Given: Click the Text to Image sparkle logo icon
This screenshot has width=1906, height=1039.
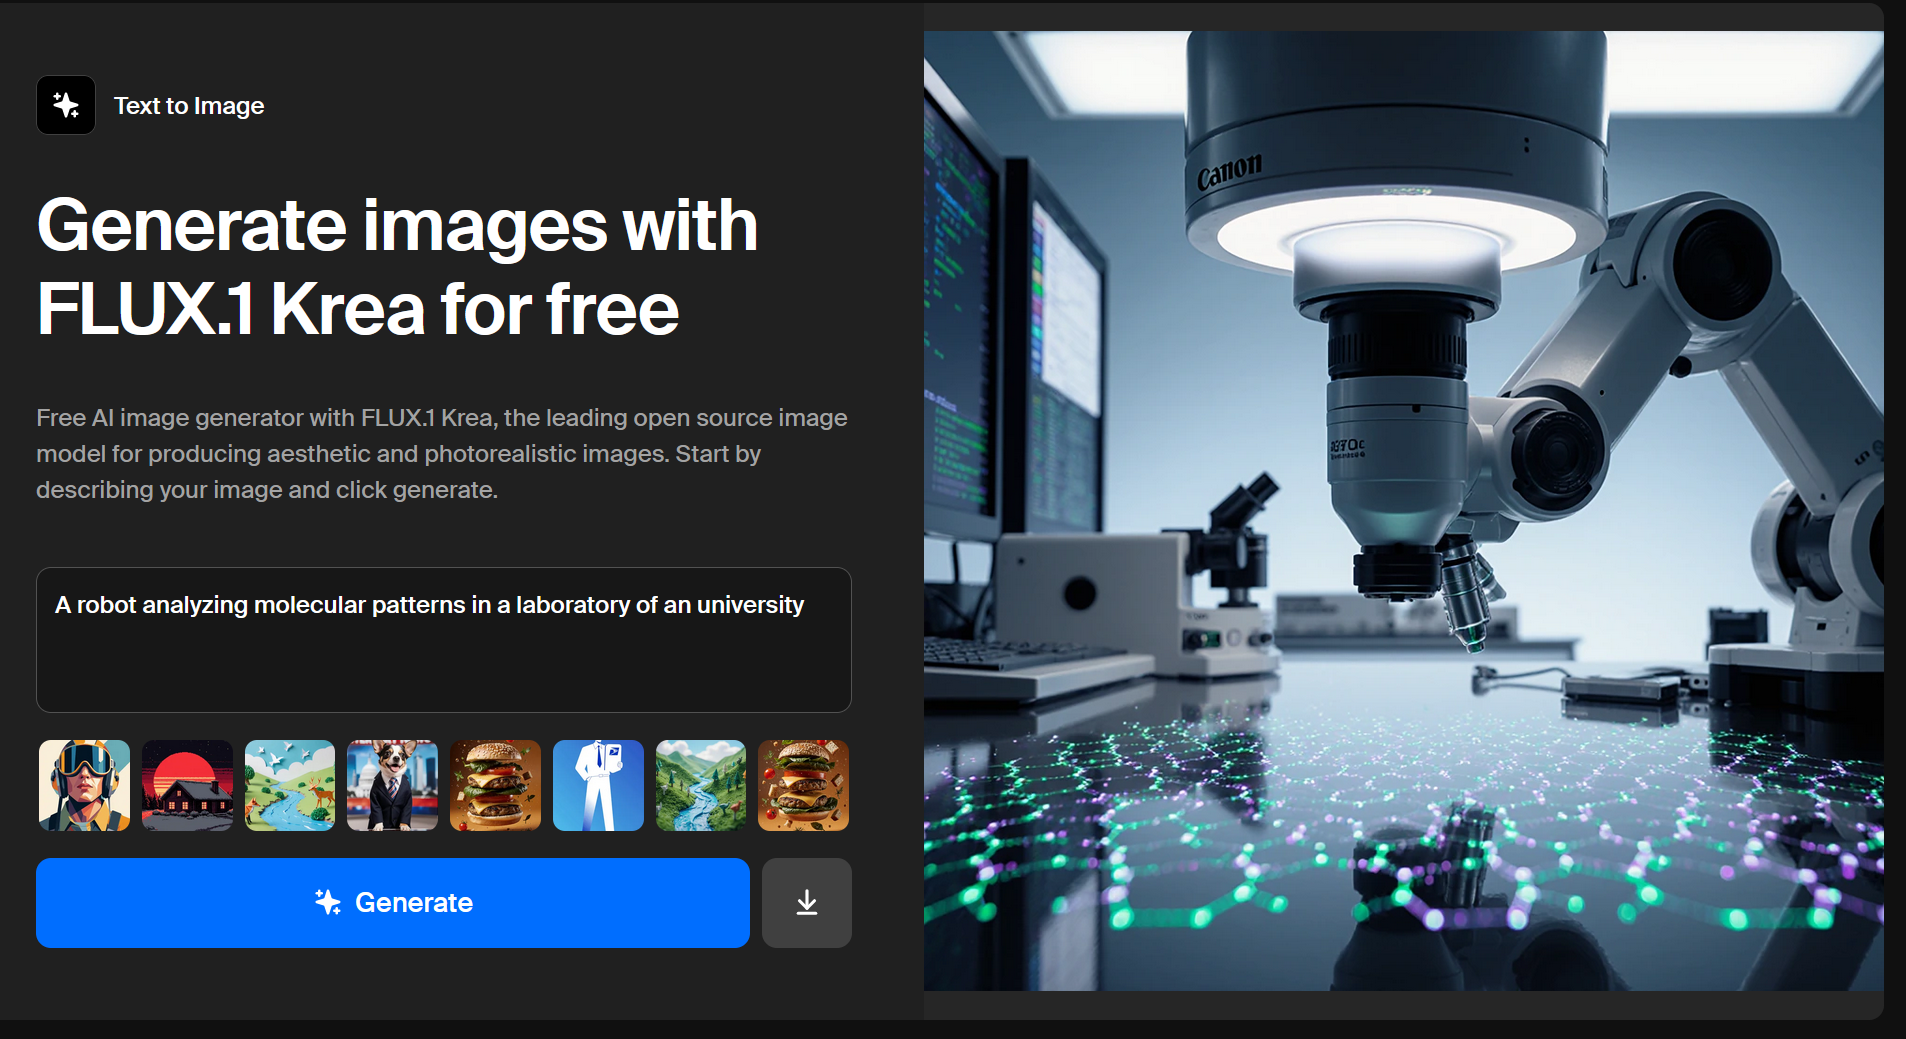Looking at the screenshot, I should (66, 105).
